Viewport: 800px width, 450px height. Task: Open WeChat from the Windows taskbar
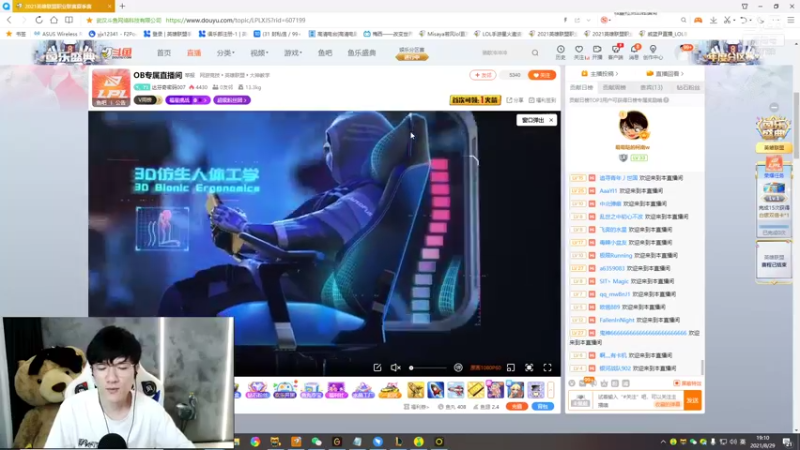pyautogui.click(x=316, y=442)
